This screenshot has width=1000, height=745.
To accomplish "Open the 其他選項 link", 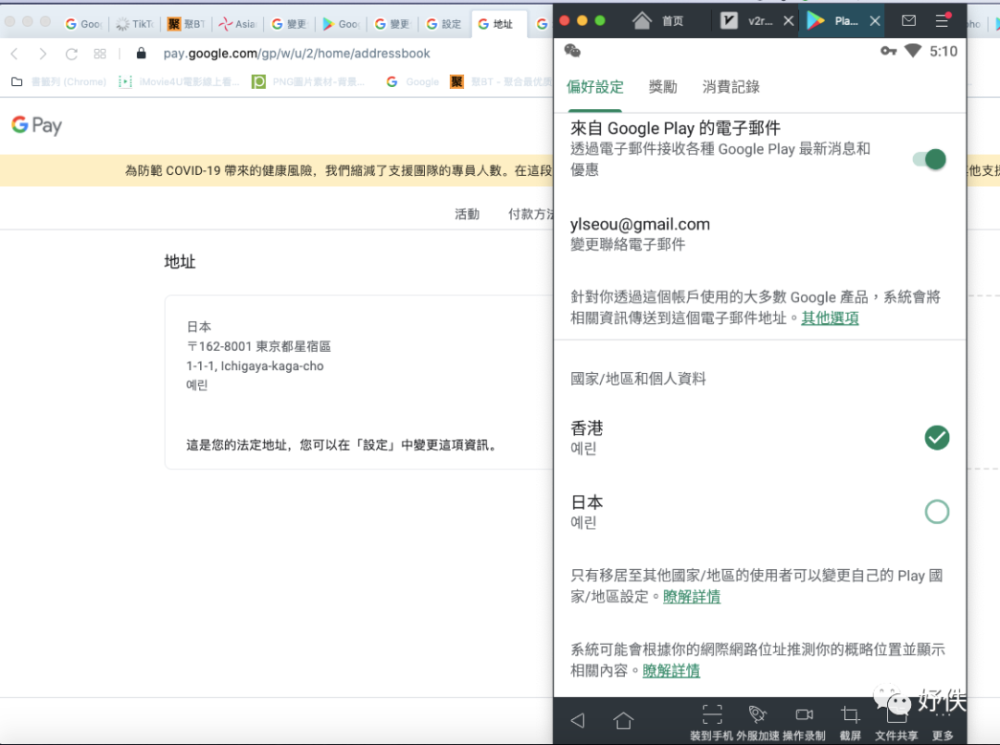I will point(830,318).
